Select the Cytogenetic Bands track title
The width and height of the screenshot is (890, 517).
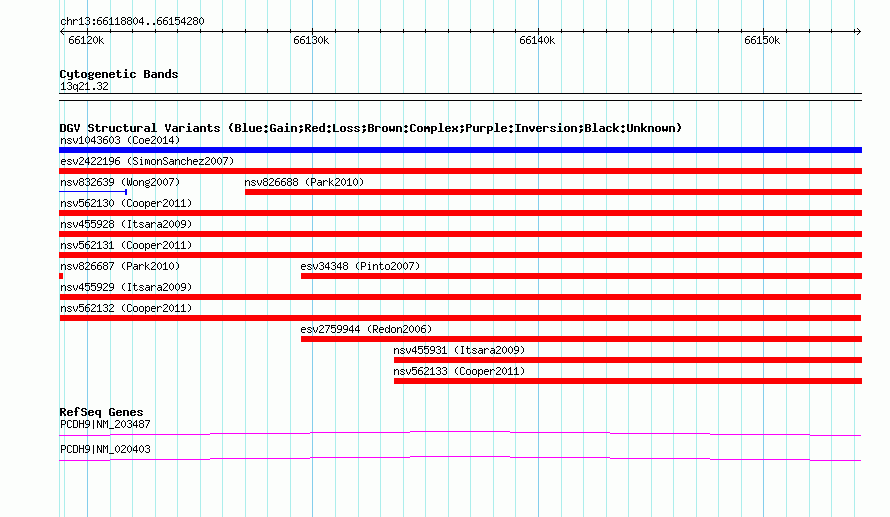(x=119, y=74)
